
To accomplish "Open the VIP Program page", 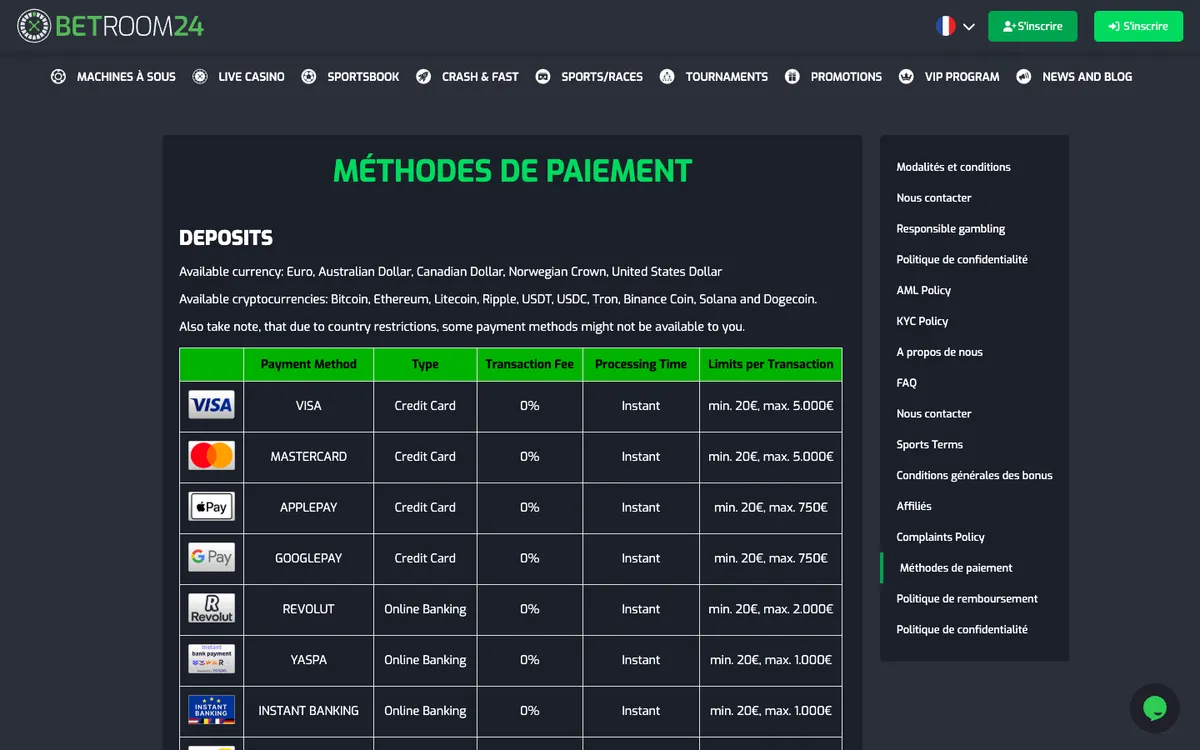I will (x=962, y=76).
